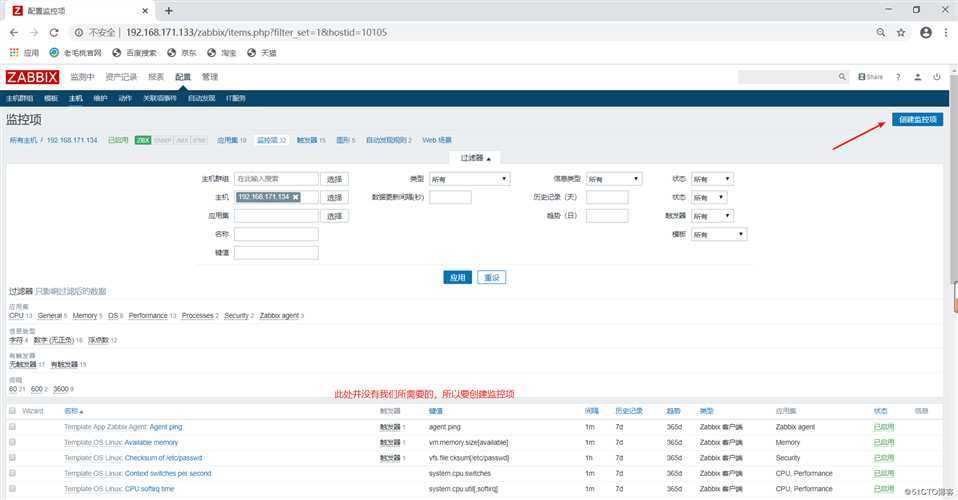958x500 pixels.
Task: Open the 状态 dropdown beside 历史记录
Action: click(x=709, y=197)
